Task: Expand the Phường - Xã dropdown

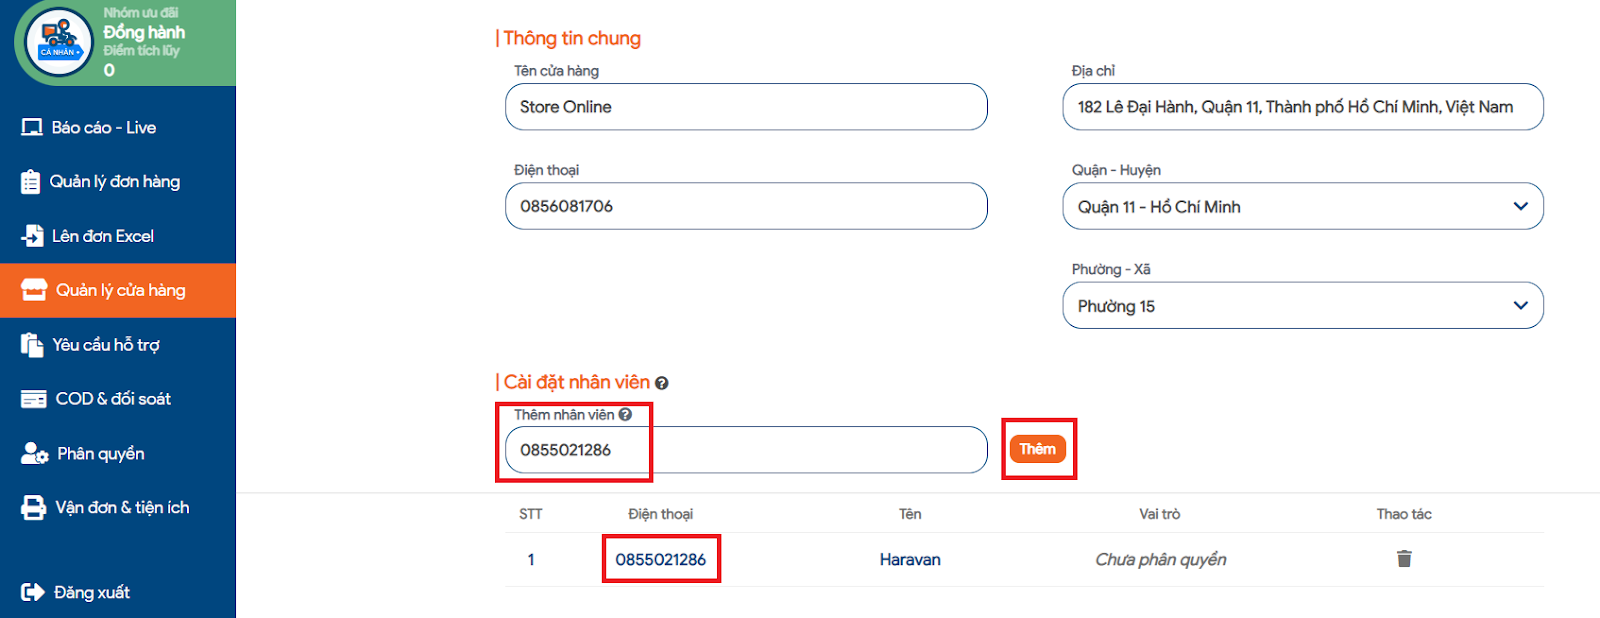Action: 1303,305
